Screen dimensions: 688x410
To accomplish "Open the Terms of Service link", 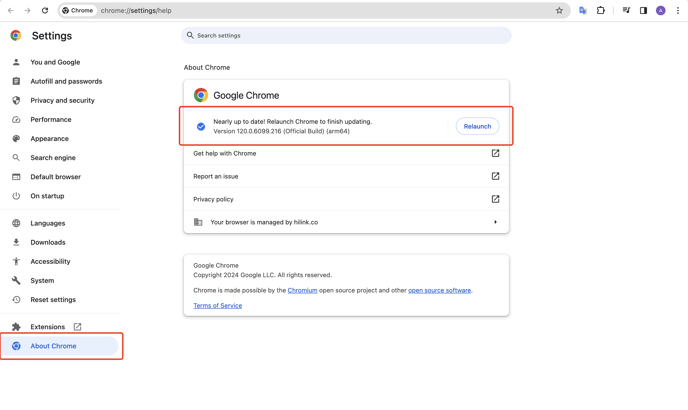I will (218, 306).
